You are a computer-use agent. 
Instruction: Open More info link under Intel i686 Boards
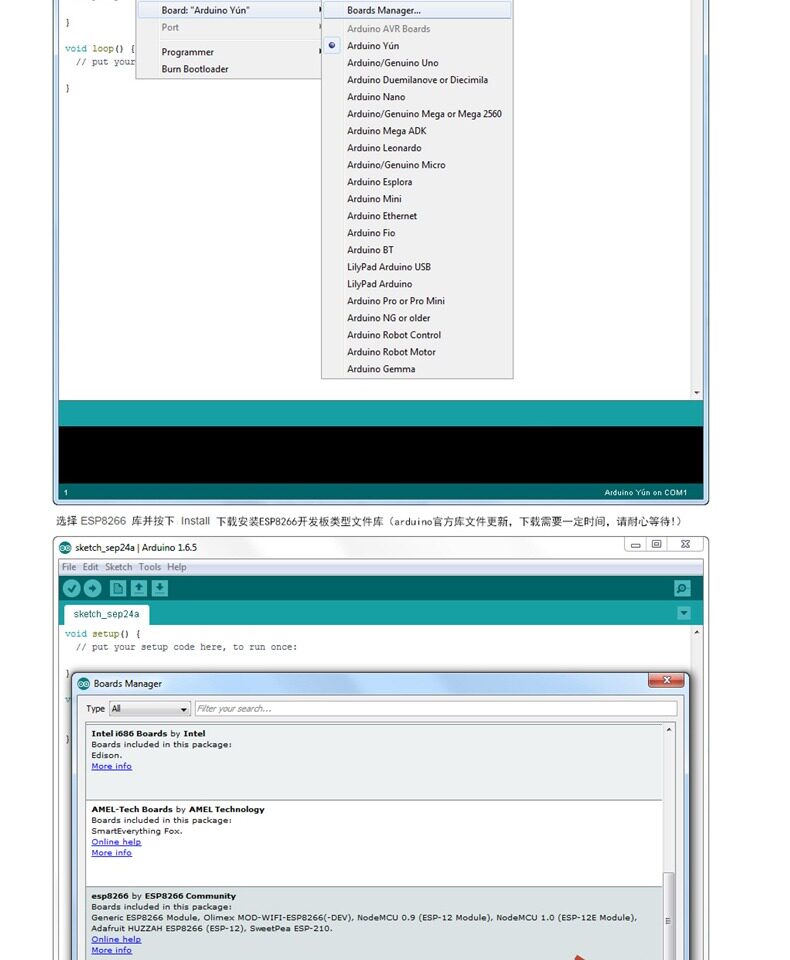[111, 767]
